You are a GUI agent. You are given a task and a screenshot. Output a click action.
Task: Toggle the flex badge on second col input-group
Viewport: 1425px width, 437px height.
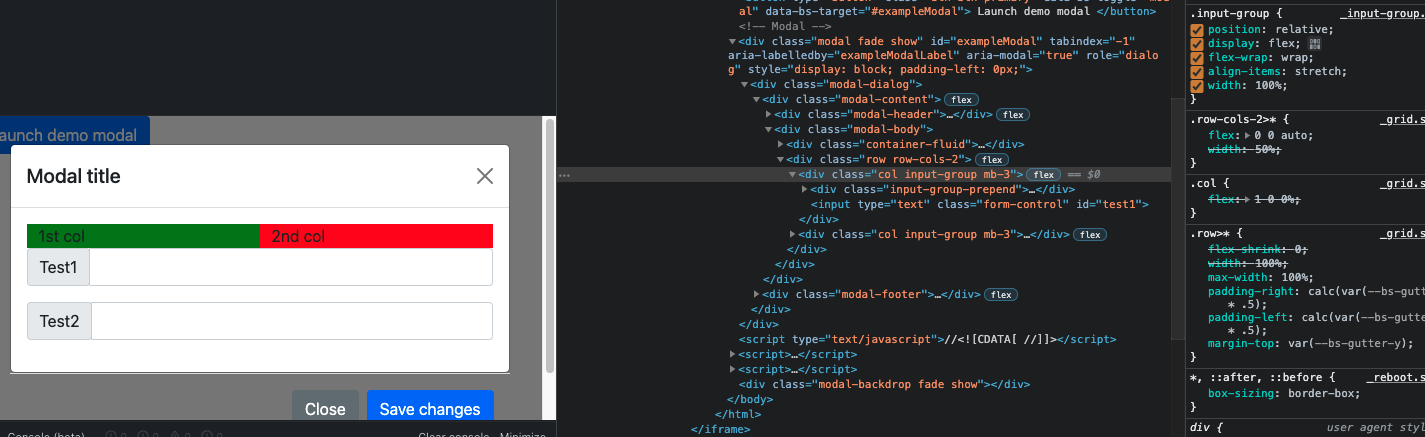coord(1089,234)
